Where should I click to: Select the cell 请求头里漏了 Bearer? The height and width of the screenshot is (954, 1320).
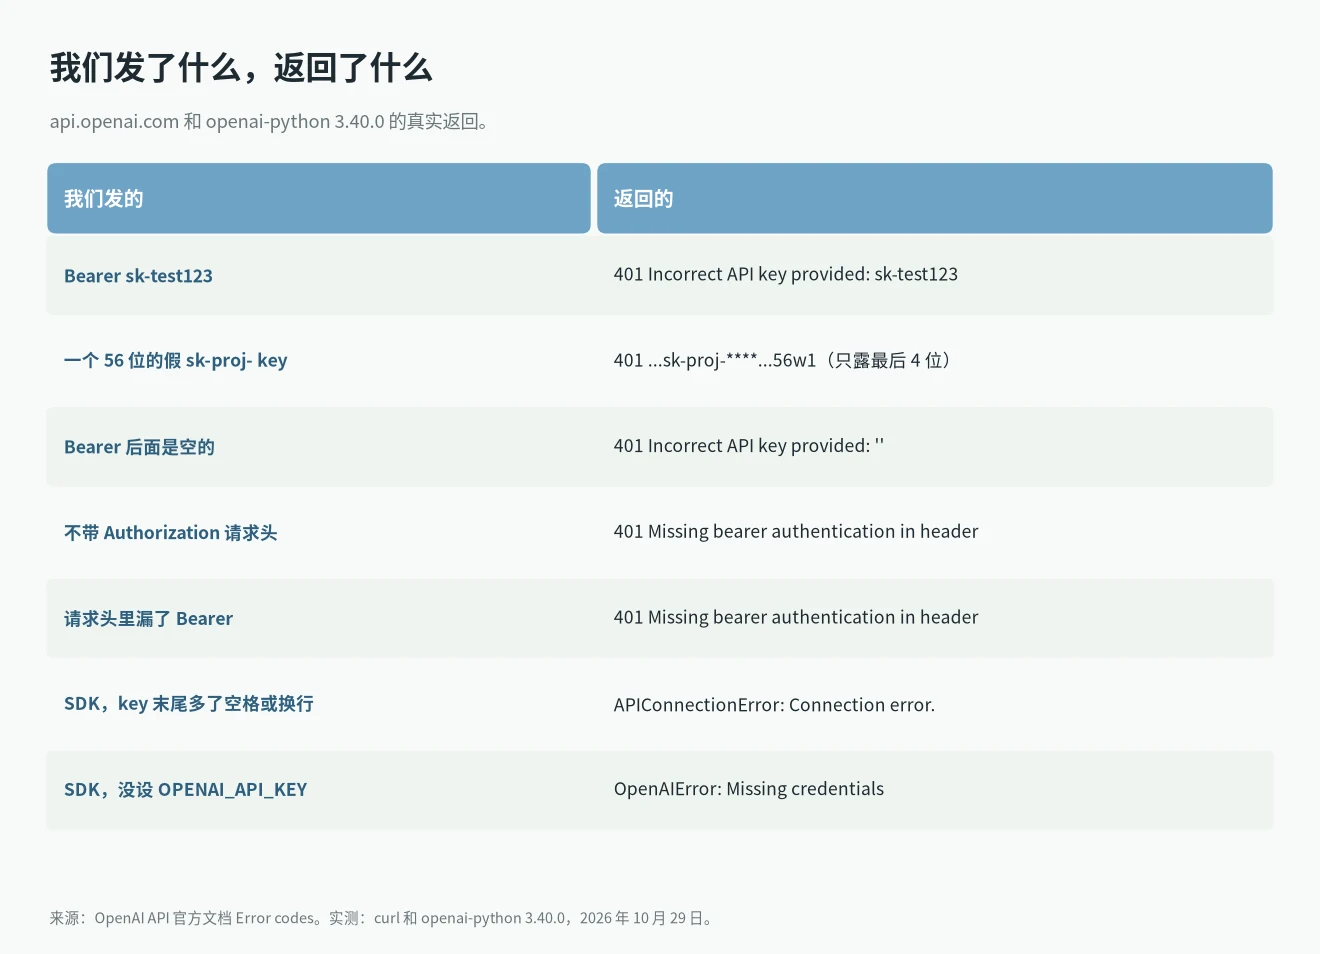(x=148, y=619)
